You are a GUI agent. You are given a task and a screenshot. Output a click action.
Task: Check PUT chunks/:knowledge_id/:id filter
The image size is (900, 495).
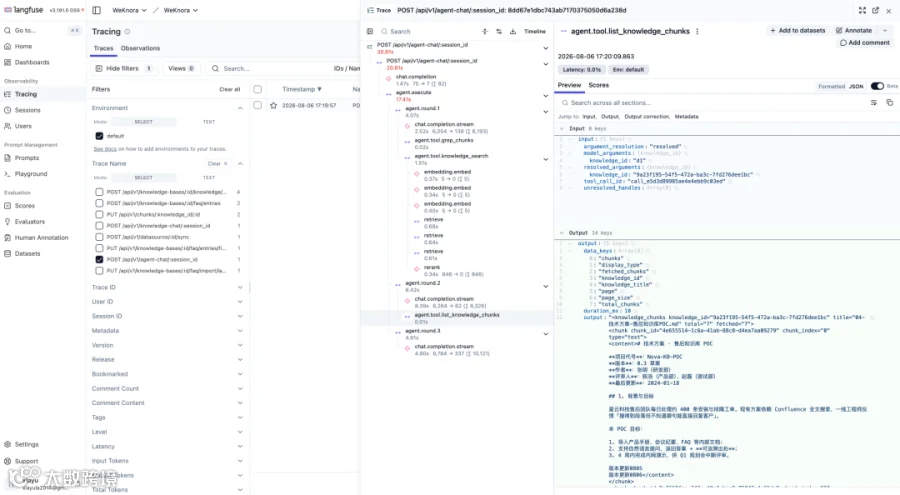click(x=99, y=214)
